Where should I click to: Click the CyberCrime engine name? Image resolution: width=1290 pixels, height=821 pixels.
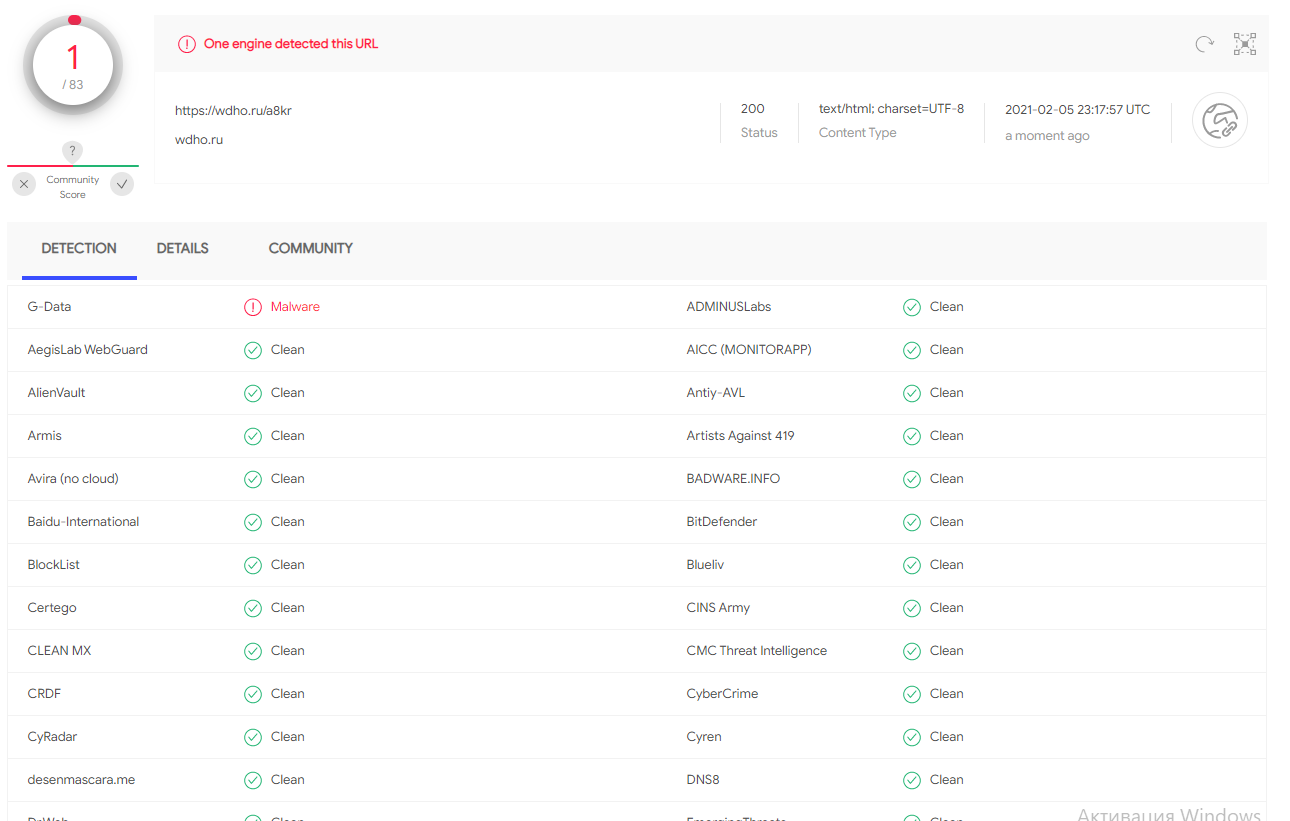pos(723,694)
